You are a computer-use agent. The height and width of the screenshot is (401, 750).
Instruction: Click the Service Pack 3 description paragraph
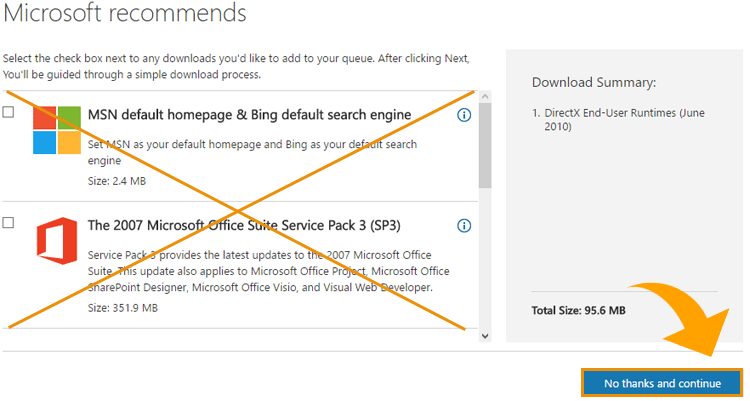click(x=268, y=271)
